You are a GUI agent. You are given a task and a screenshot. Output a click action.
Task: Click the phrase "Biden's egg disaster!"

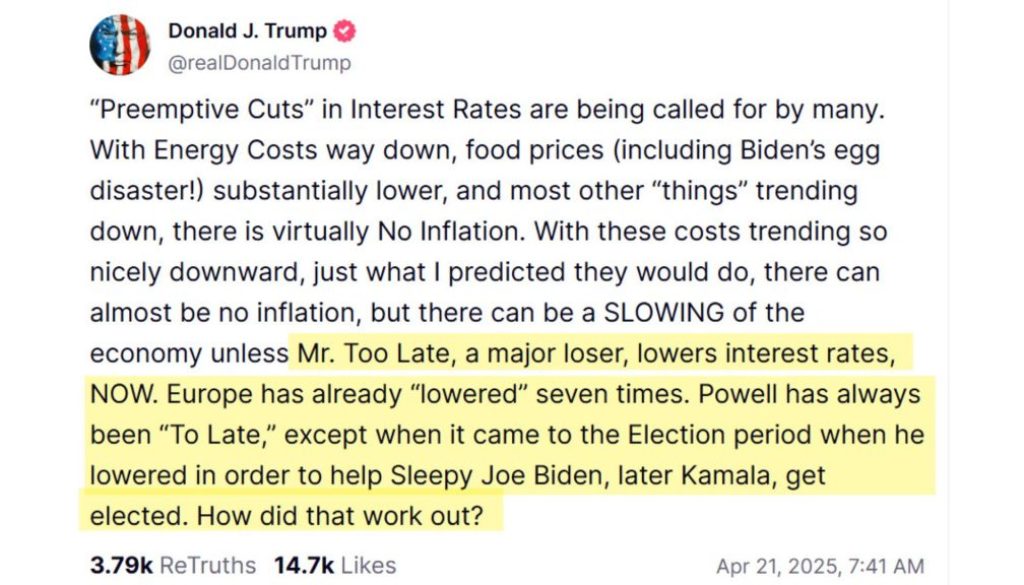point(485,170)
